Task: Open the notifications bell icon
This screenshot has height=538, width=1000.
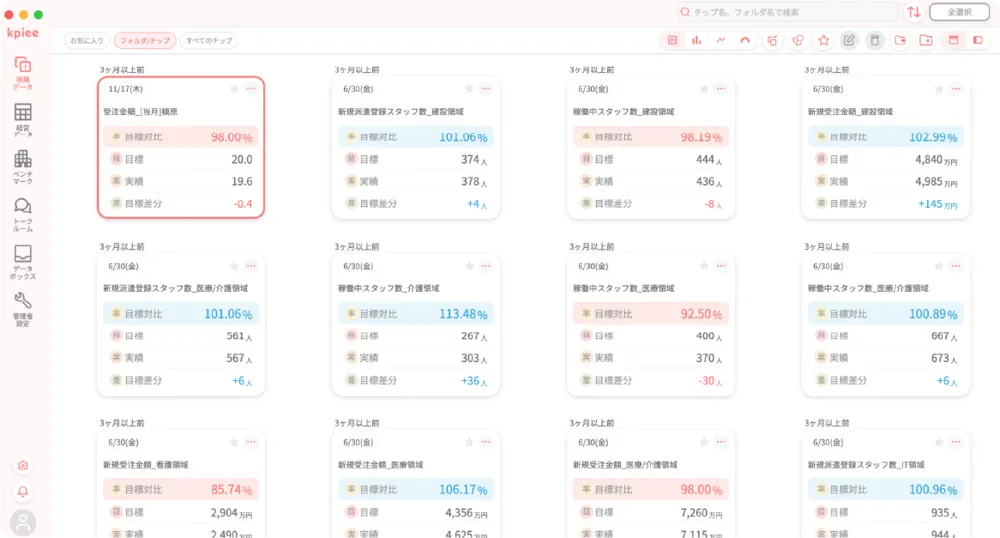Action: [x=23, y=491]
